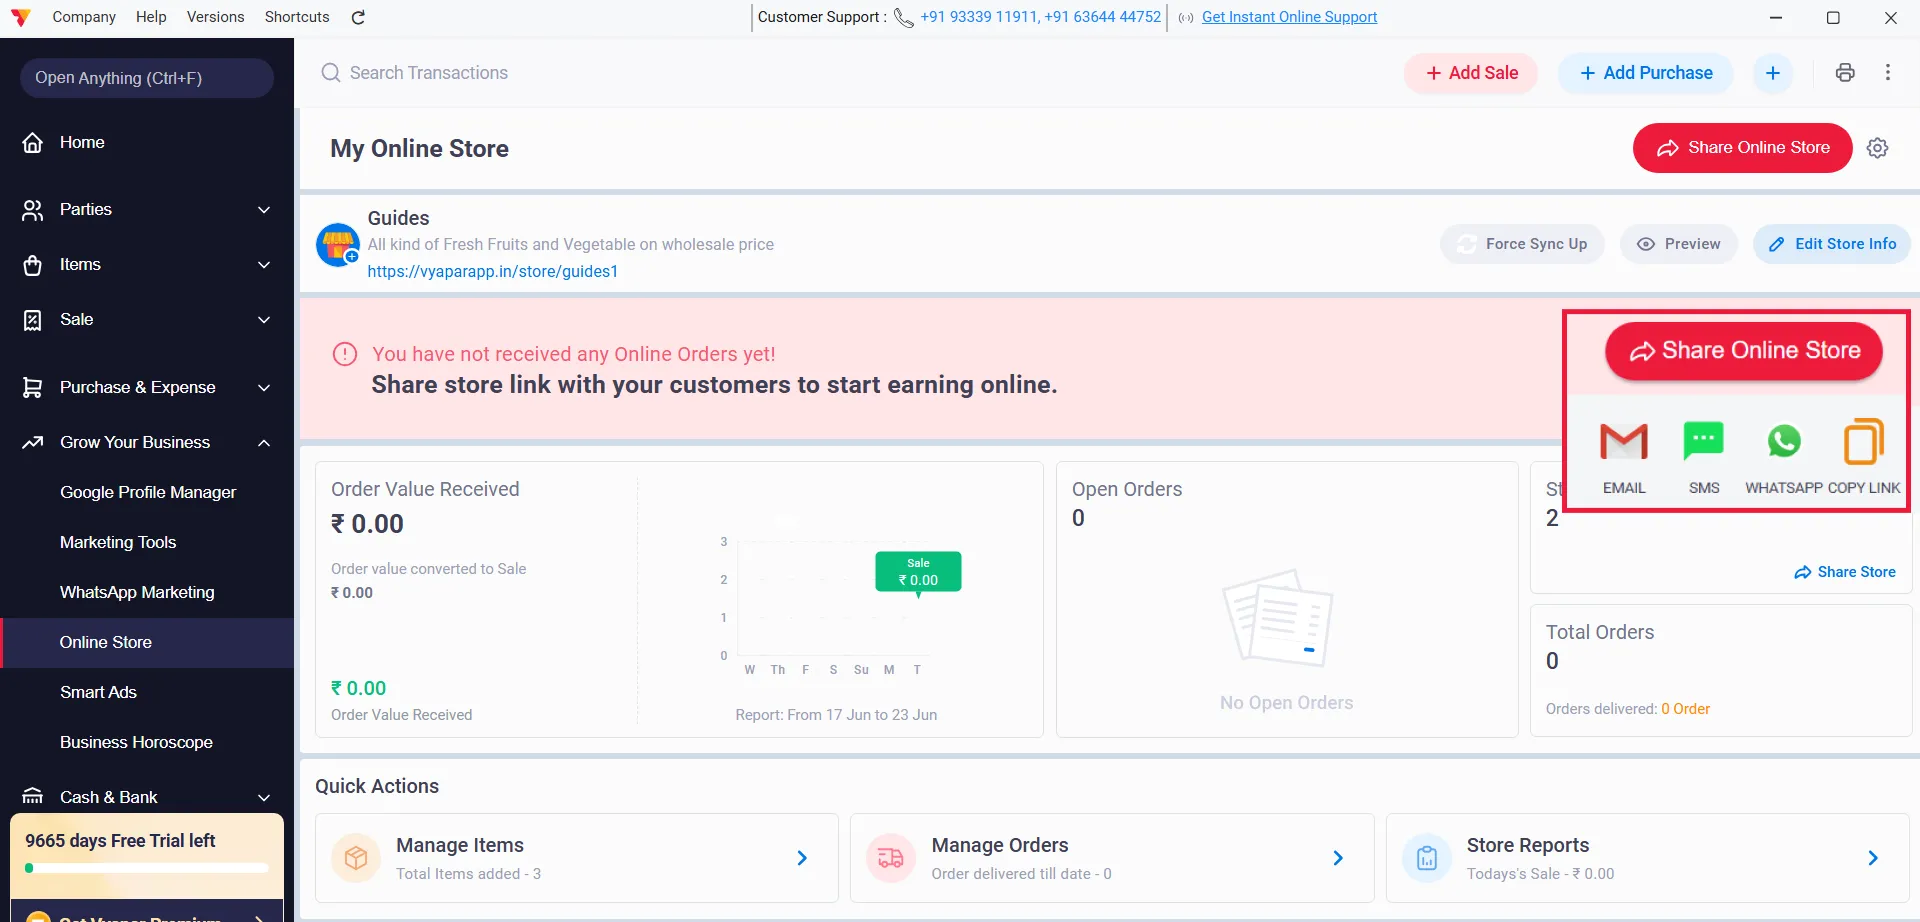Open Manage Orders arrow
The image size is (1920, 922).
point(1338,858)
